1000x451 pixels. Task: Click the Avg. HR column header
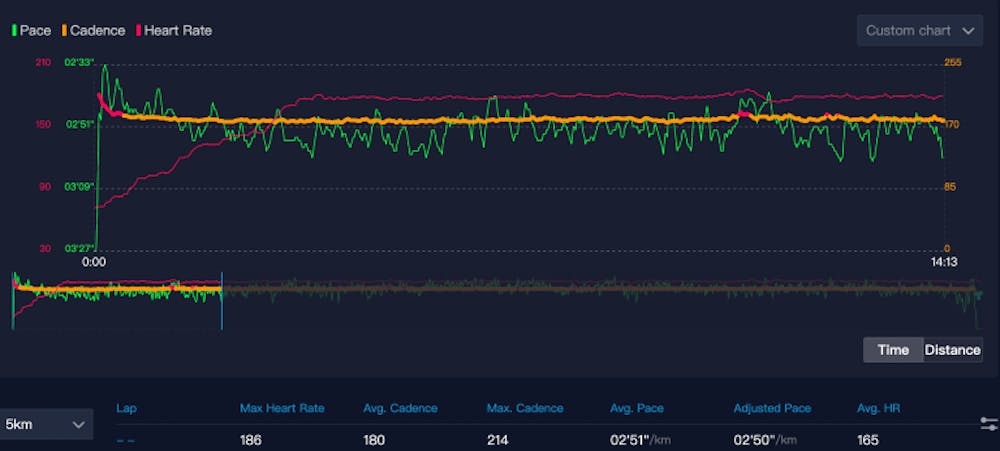coord(878,408)
